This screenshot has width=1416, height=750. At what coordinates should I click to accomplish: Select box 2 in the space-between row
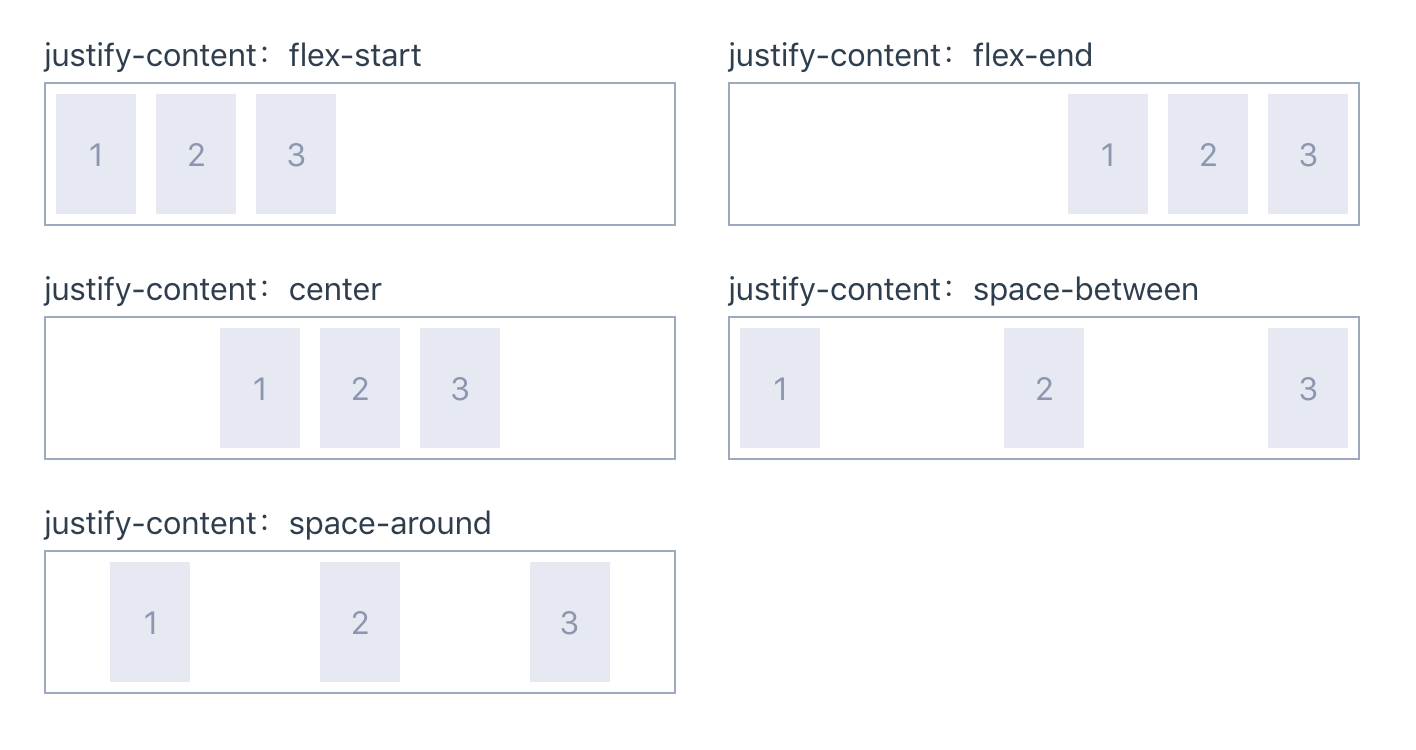coord(1044,388)
